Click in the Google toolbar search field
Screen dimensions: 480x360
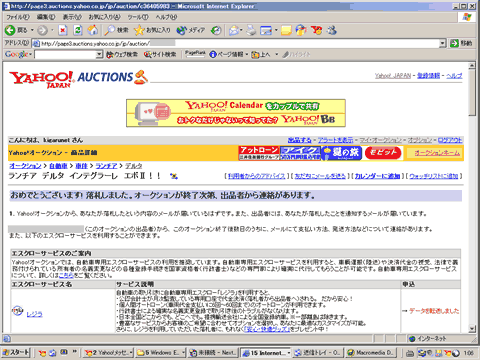[x=65, y=54]
